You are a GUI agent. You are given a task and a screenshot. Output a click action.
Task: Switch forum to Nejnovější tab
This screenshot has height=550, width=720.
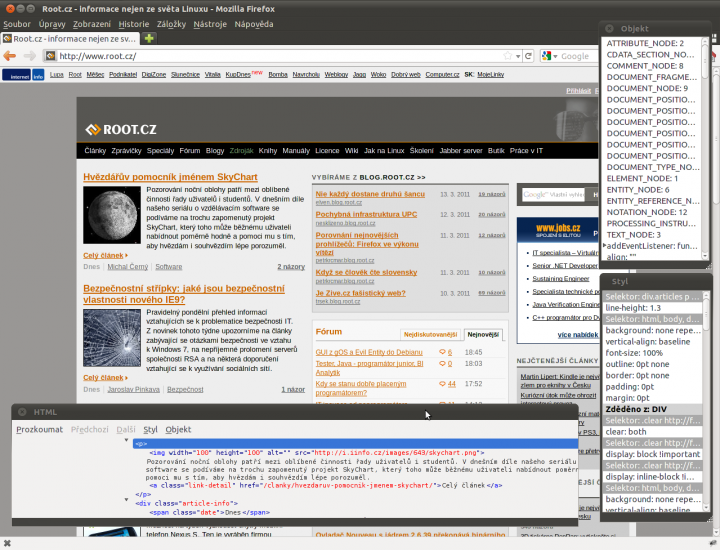point(483,335)
